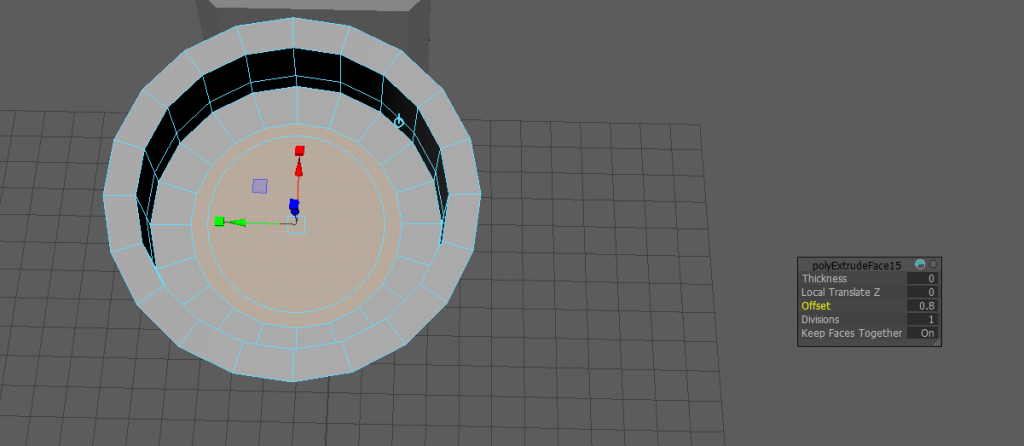Select the Divisions attribute label
The image size is (1024, 446).
822,319
